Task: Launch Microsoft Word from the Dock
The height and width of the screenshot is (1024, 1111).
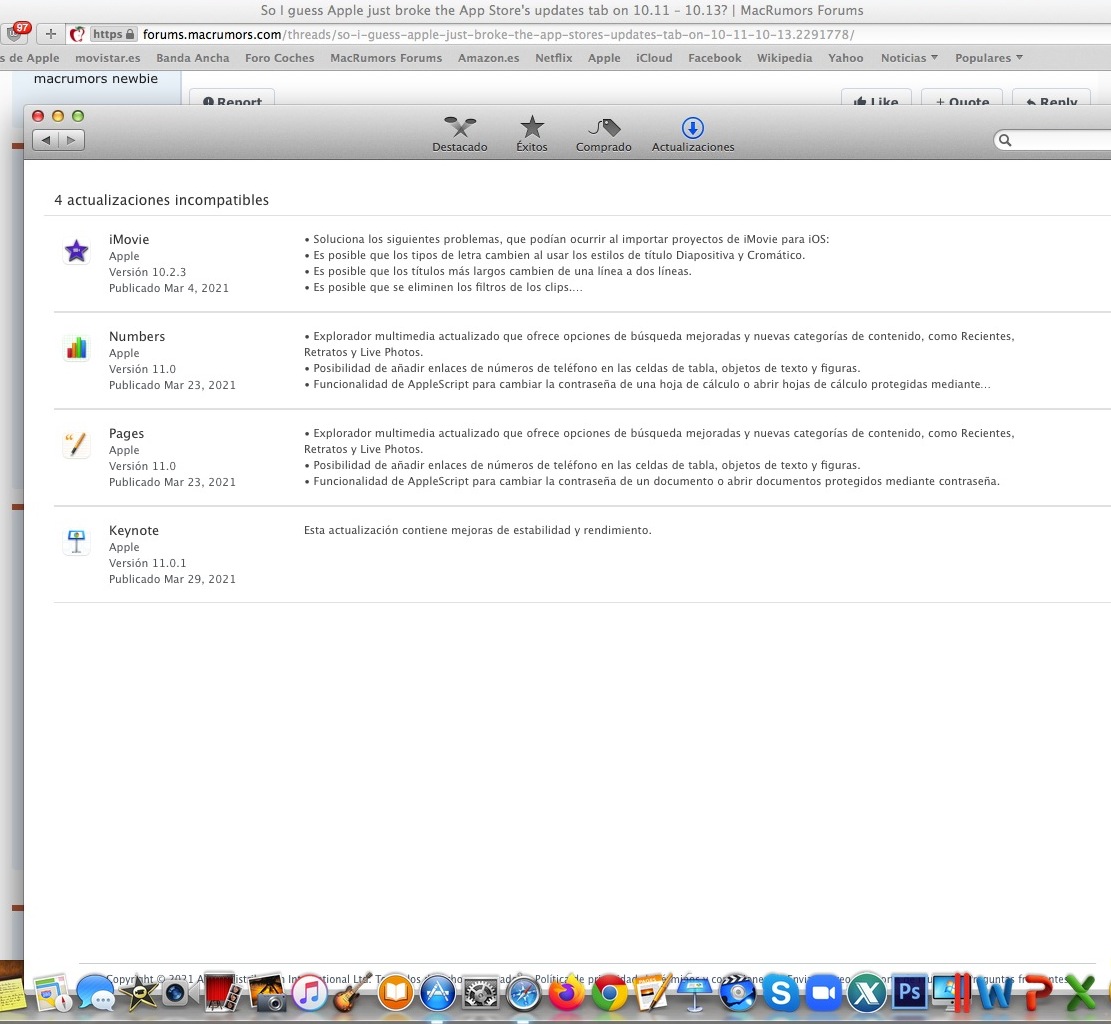Action: click(x=995, y=993)
